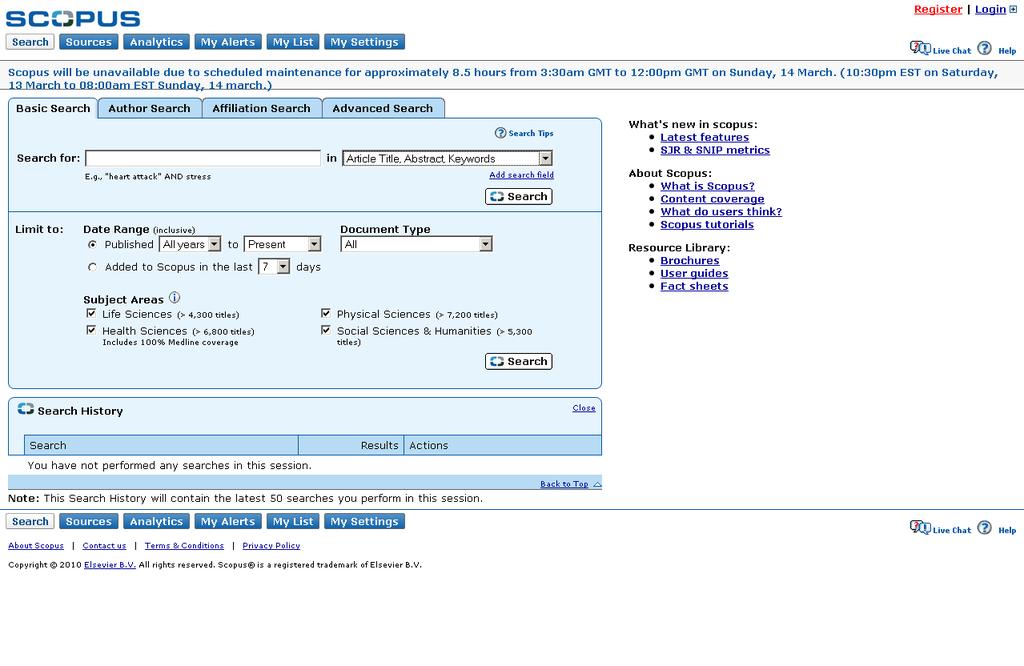
Task: Switch to the Author Search tab
Action: (150, 108)
